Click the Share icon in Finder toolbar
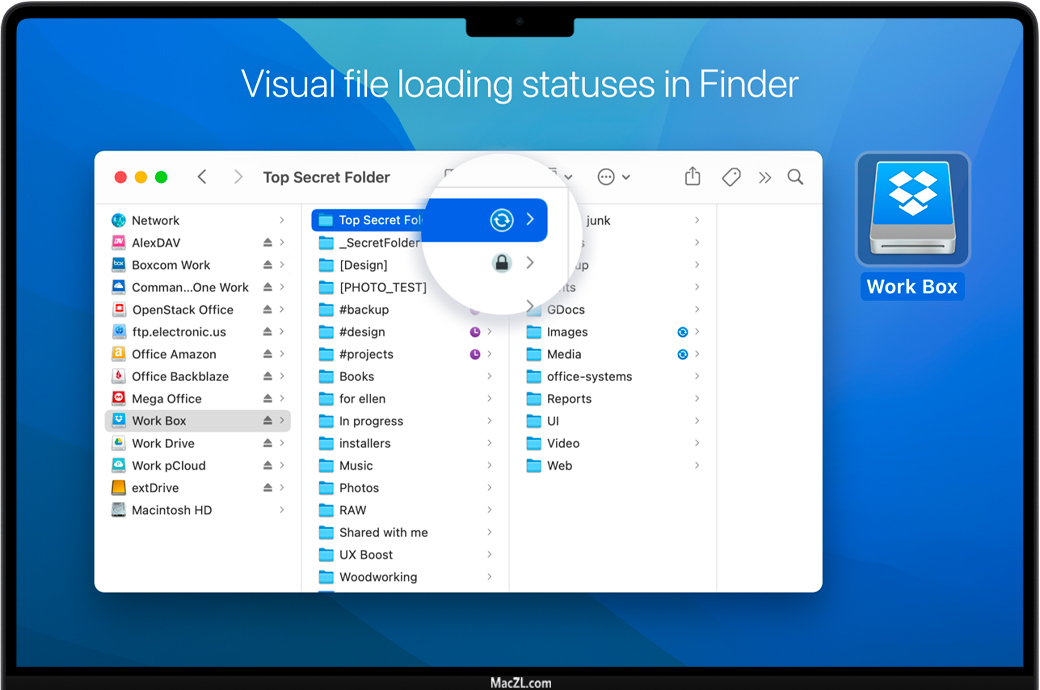The image size is (1040, 690). click(693, 177)
